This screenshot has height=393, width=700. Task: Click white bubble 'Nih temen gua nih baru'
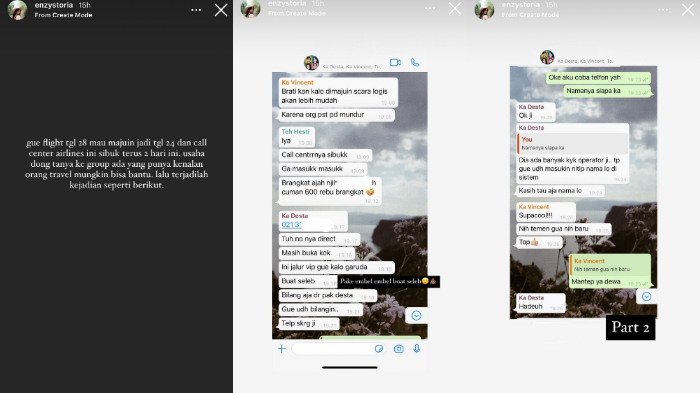click(563, 229)
